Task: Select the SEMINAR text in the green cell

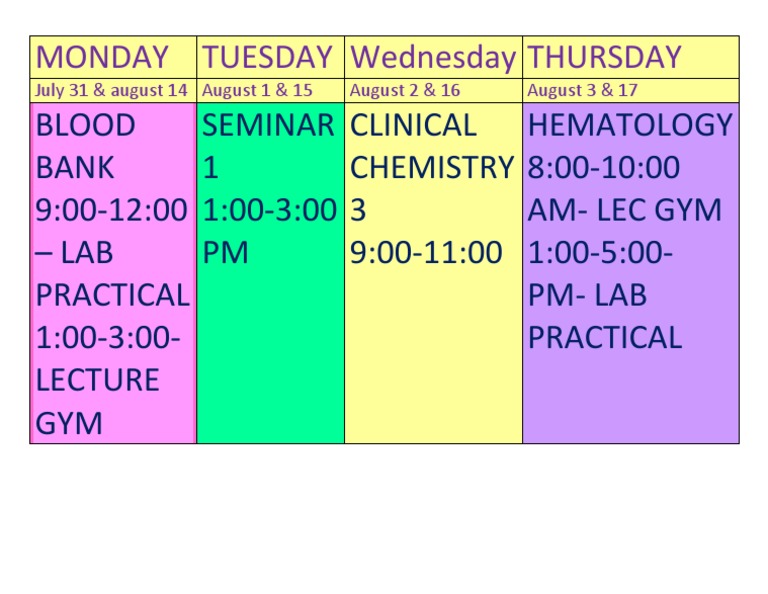Action: (x=268, y=126)
